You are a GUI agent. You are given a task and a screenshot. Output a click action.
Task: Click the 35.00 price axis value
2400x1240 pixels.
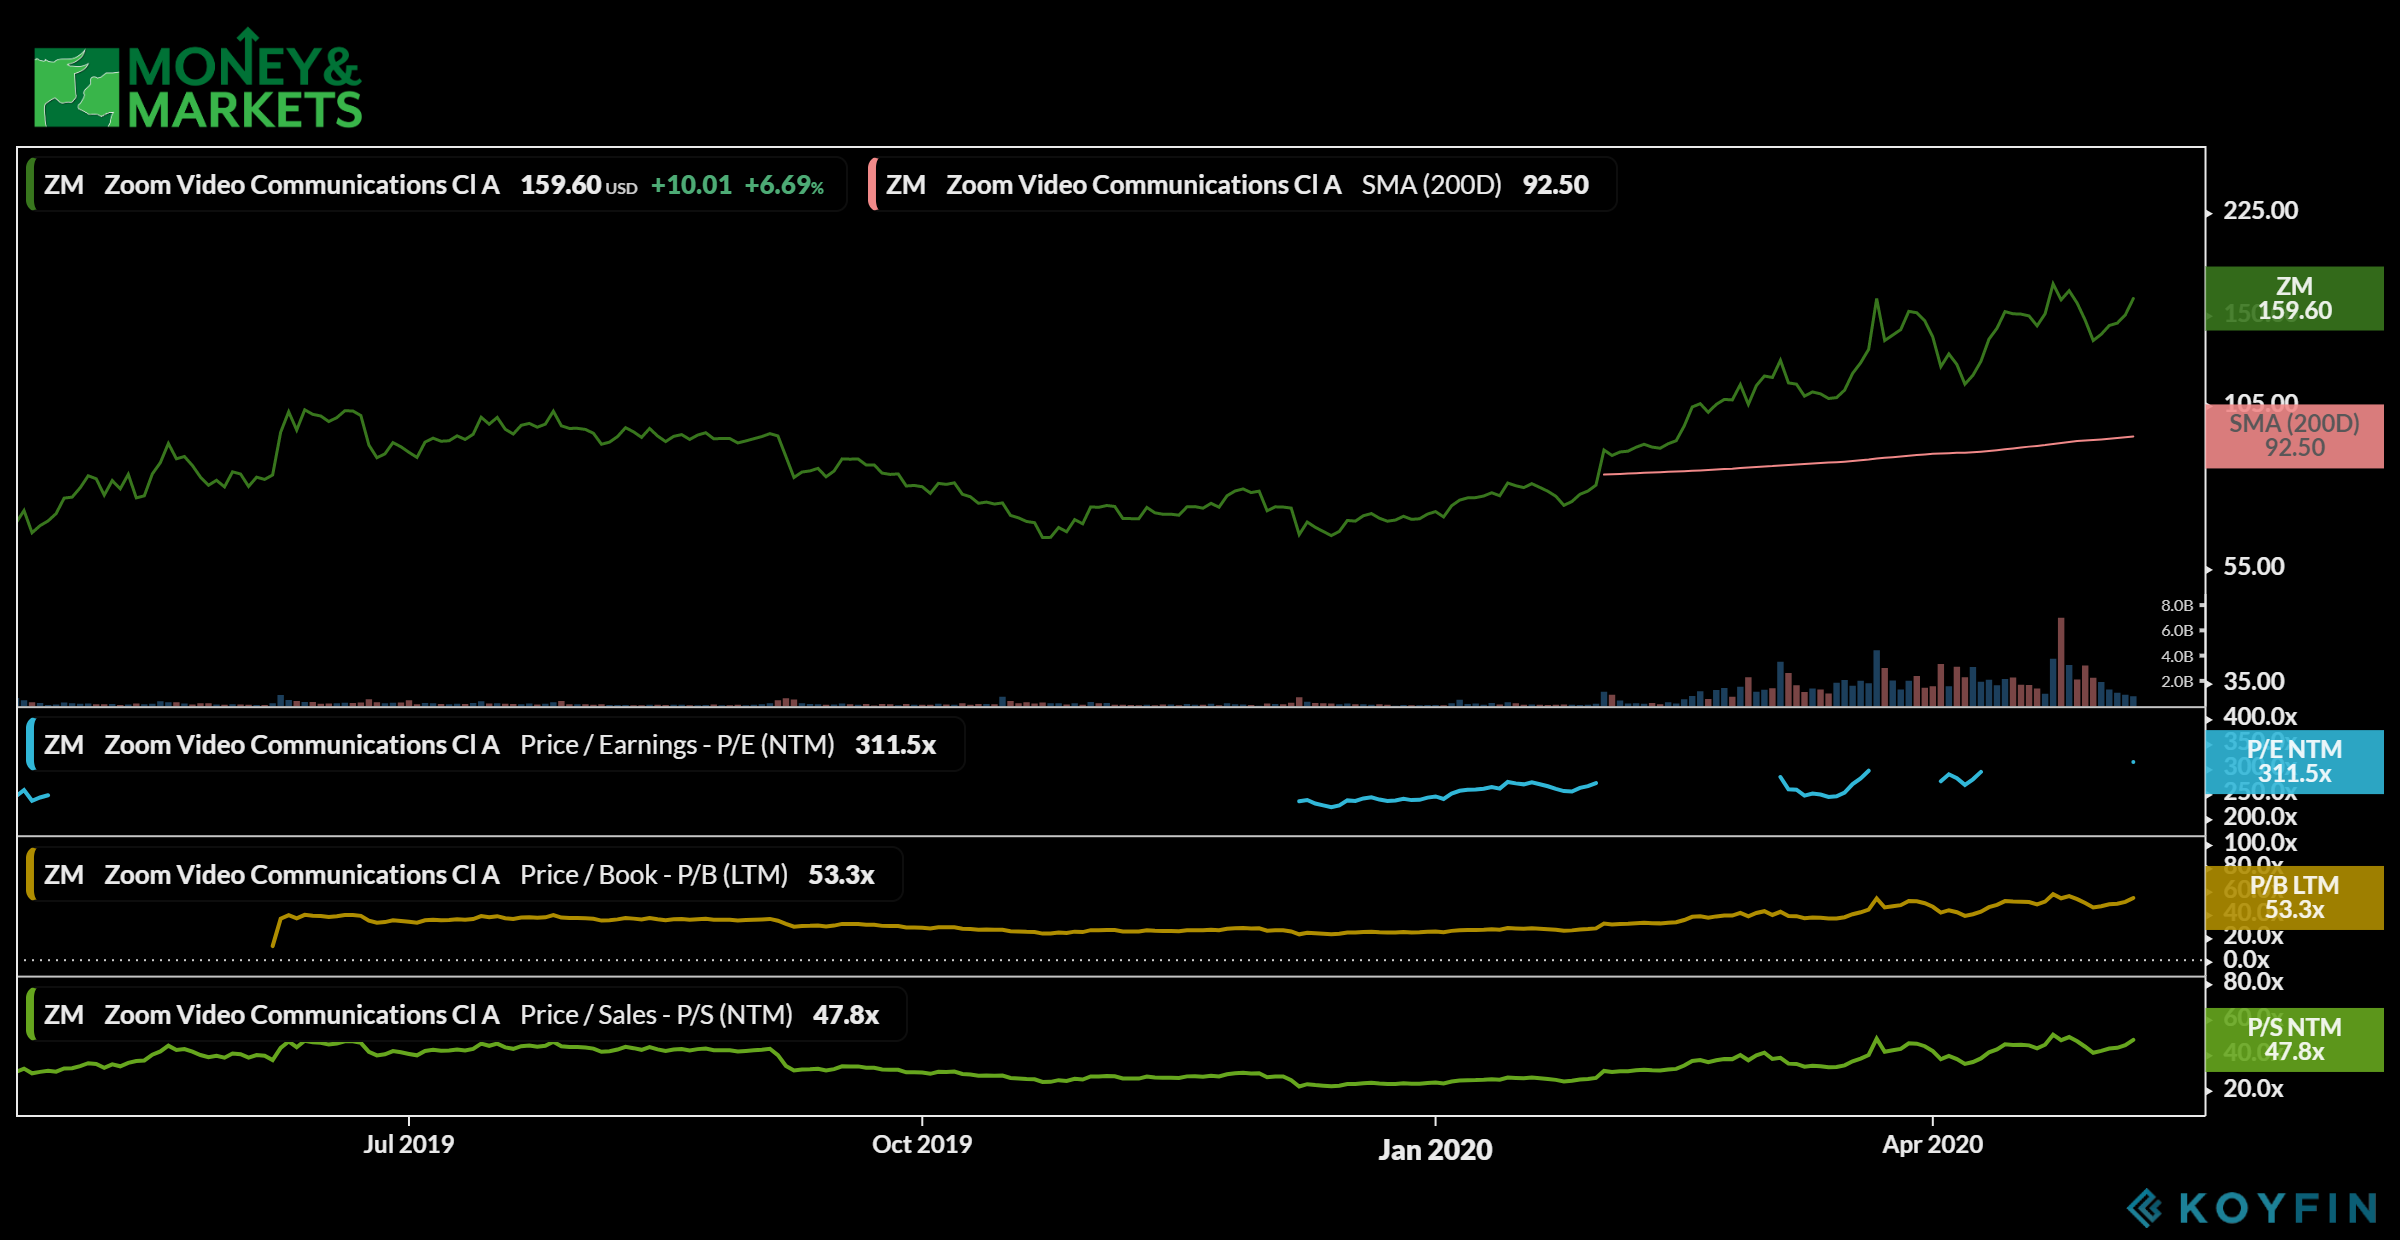tap(2253, 682)
